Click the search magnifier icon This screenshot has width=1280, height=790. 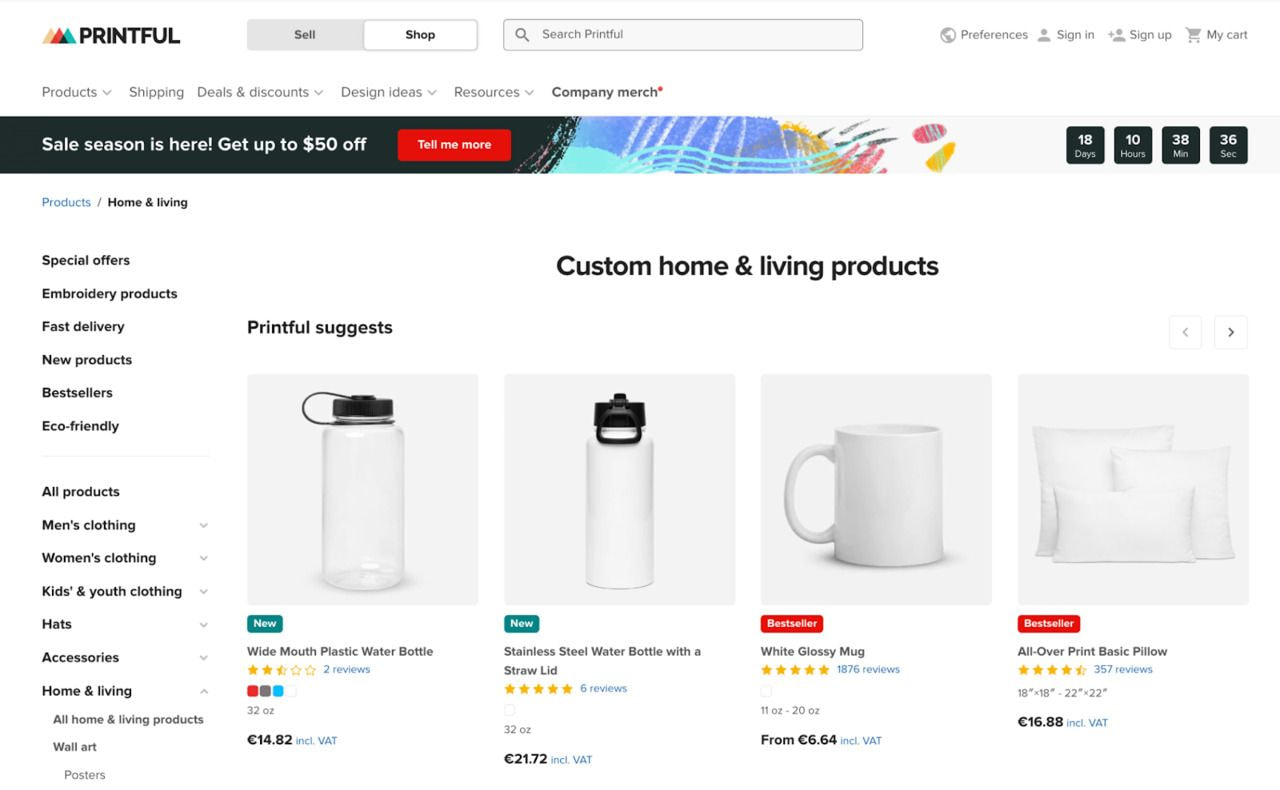coord(522,35)
